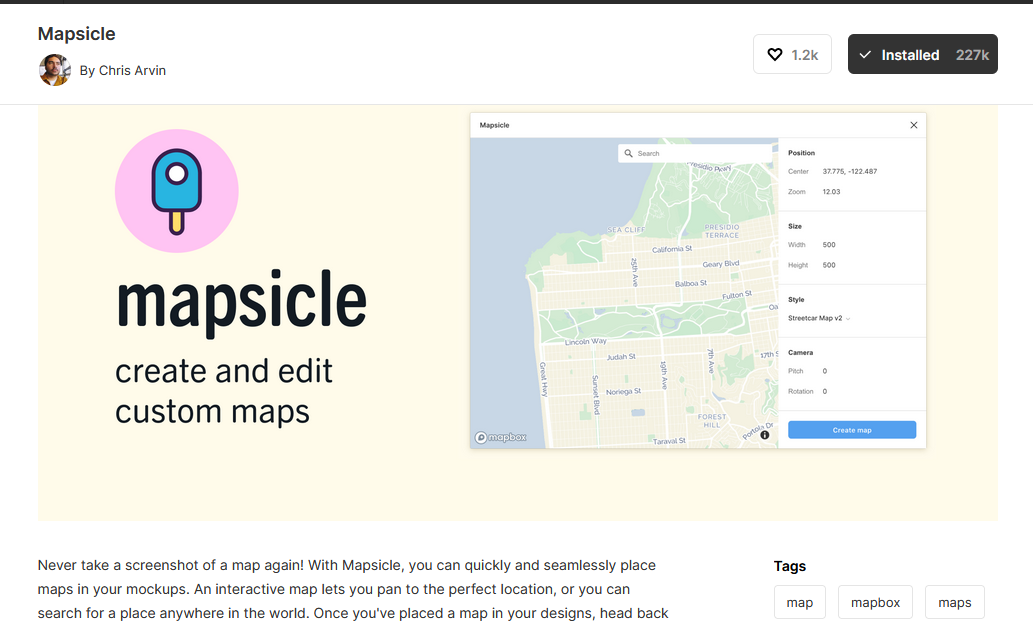The height and width of the screenshot is (623, 1033).
Task: Click the heart like button showing 1.2k
Action: (792, 54)
